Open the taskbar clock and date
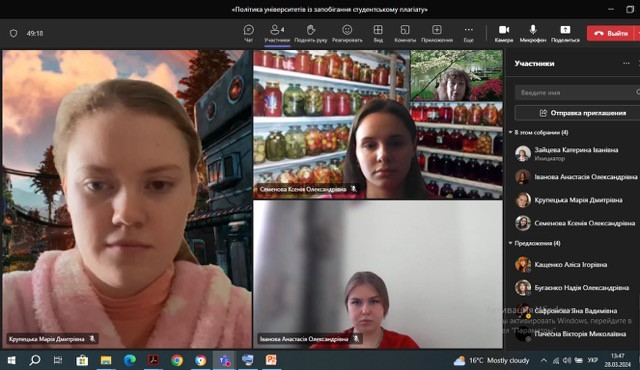The image size is (640, 370). click(618, 360)
